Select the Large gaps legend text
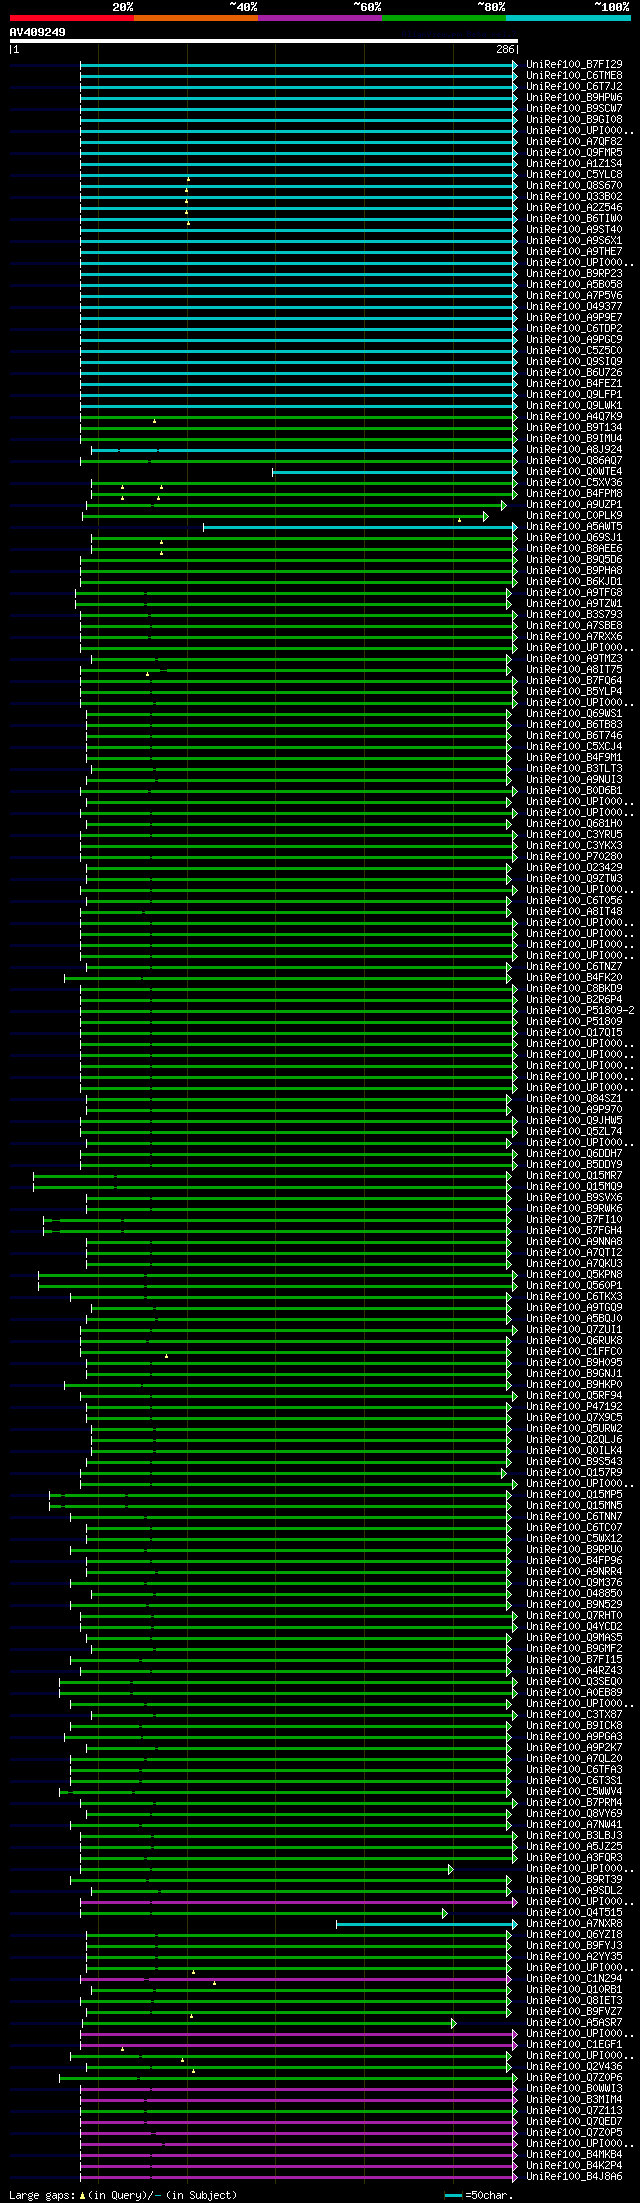The width and height of the screenshot is (640, 2203). click(123, 2195)
